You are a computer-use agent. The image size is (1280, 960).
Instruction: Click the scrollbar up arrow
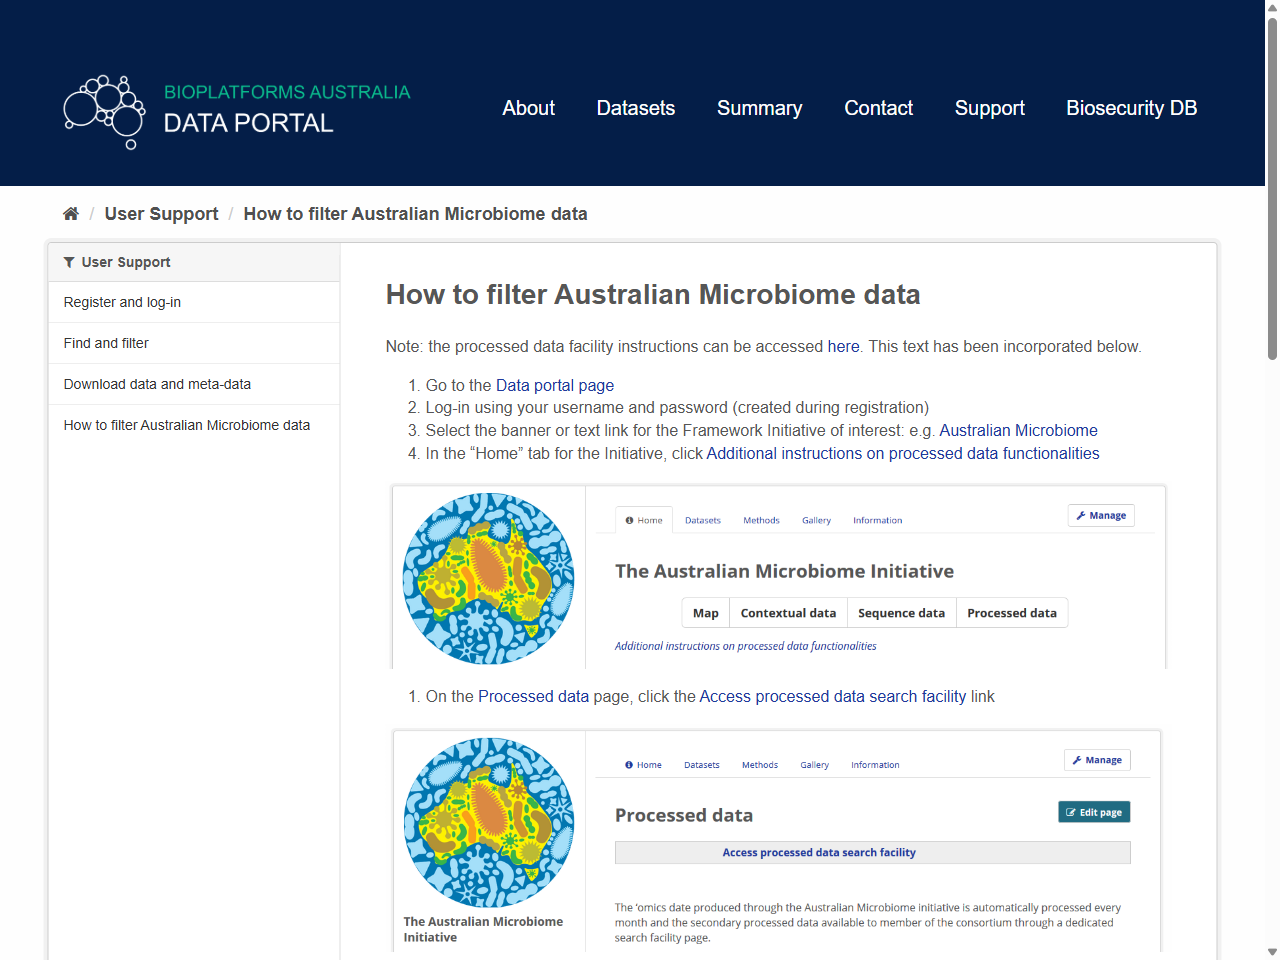point(1272,6)
